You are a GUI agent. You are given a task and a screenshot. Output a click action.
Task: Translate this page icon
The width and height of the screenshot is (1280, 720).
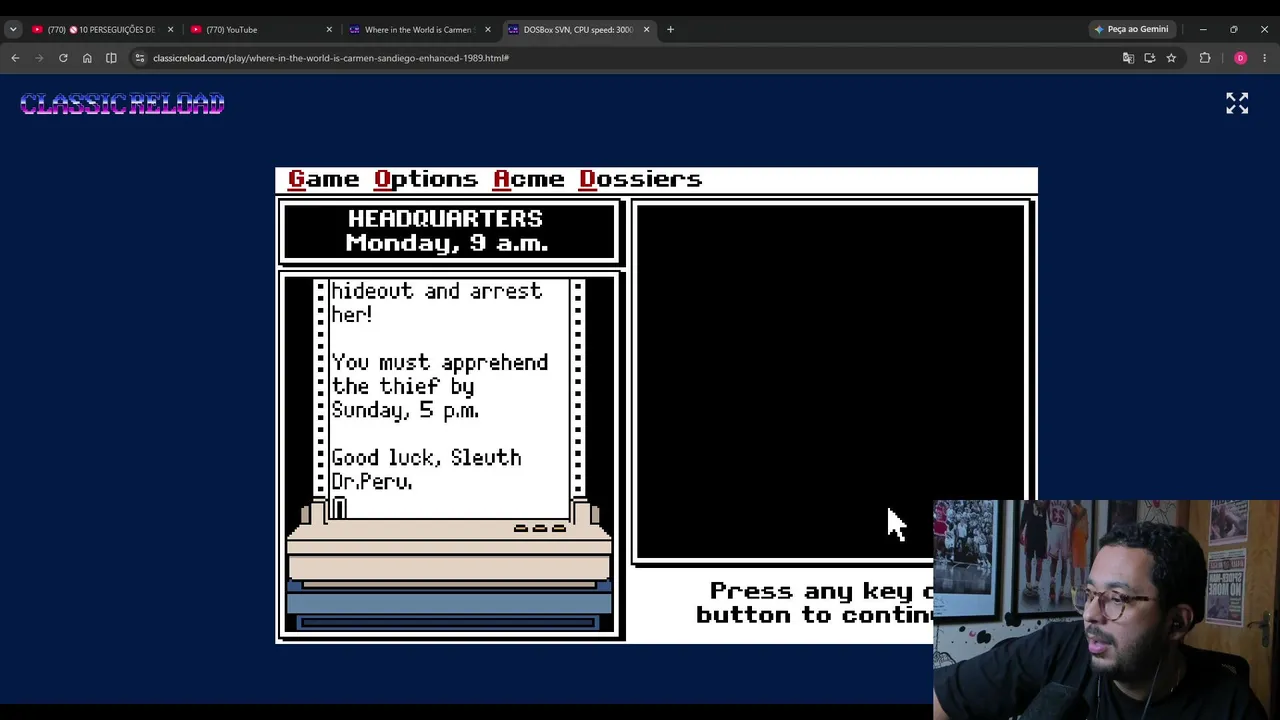1128,58
